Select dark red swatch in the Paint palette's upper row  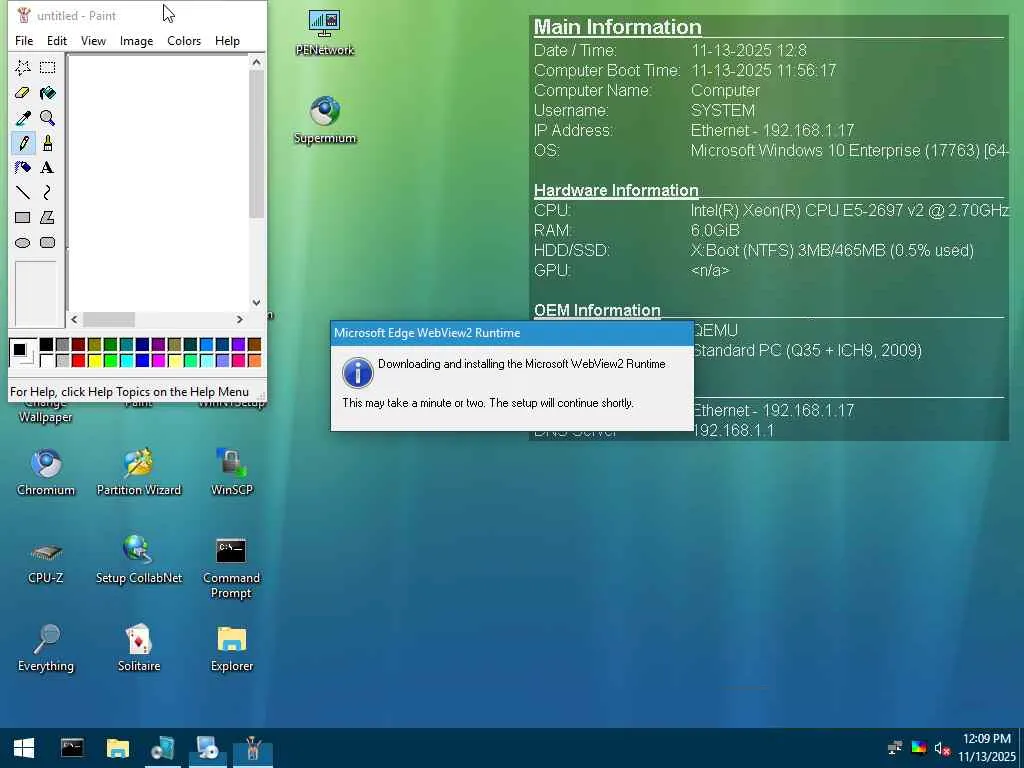click(78, 344)
